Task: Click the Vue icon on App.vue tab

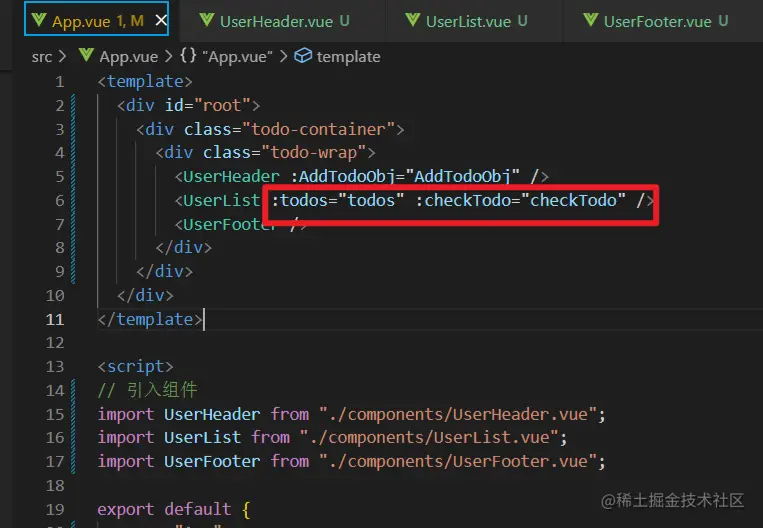Action: pyautogui.click(x=38, y=20)
